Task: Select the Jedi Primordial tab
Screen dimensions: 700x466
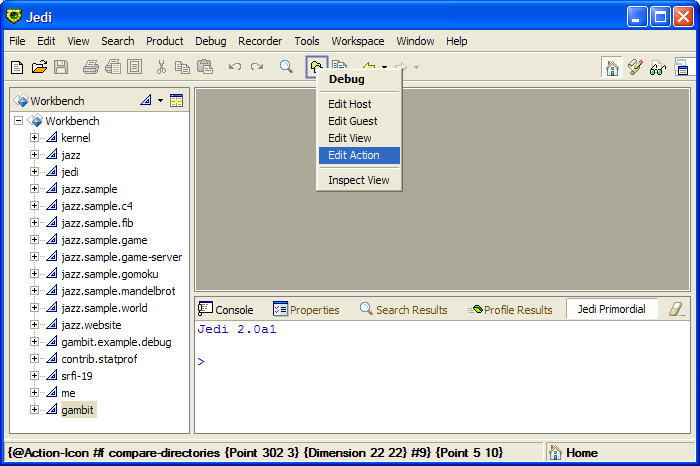Action: coord(611,309)
